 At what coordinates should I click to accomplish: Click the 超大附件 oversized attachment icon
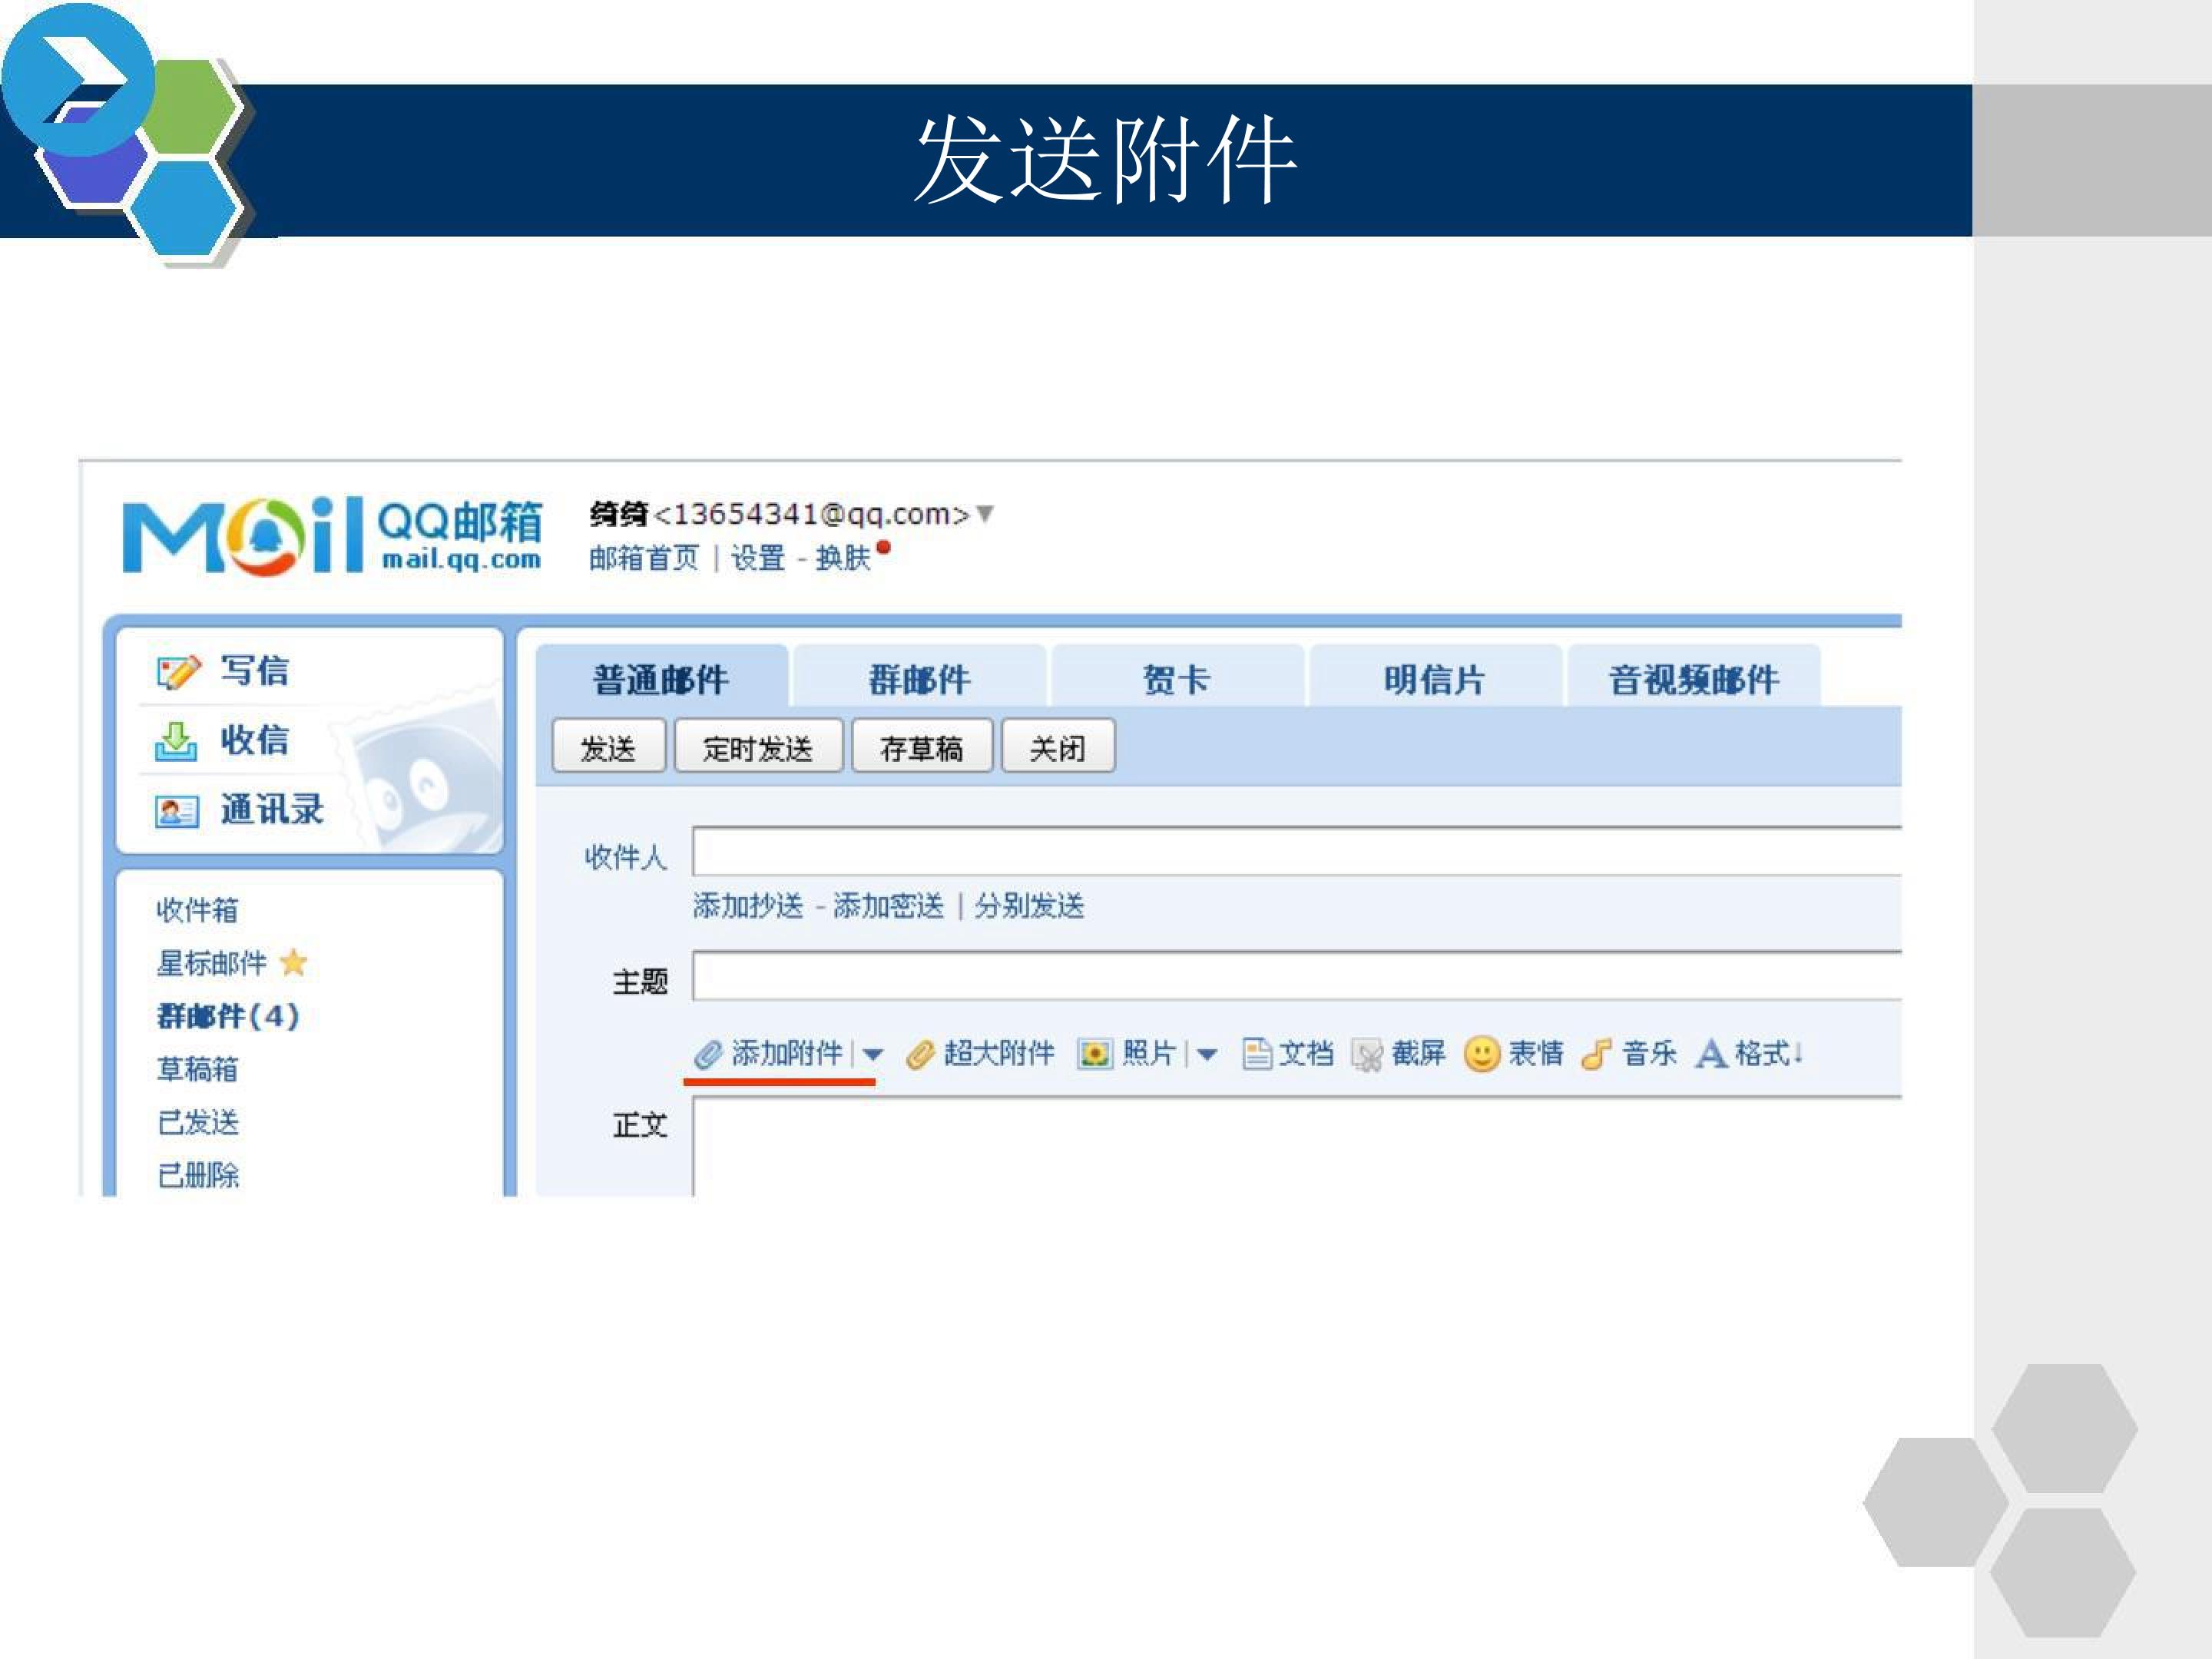coord(919,1054)
